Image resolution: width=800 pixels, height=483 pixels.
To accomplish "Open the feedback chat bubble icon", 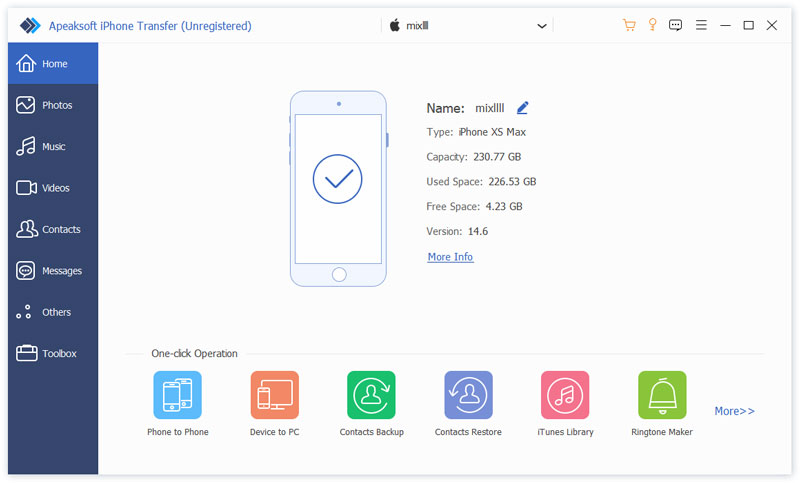I will click(676, 25).
